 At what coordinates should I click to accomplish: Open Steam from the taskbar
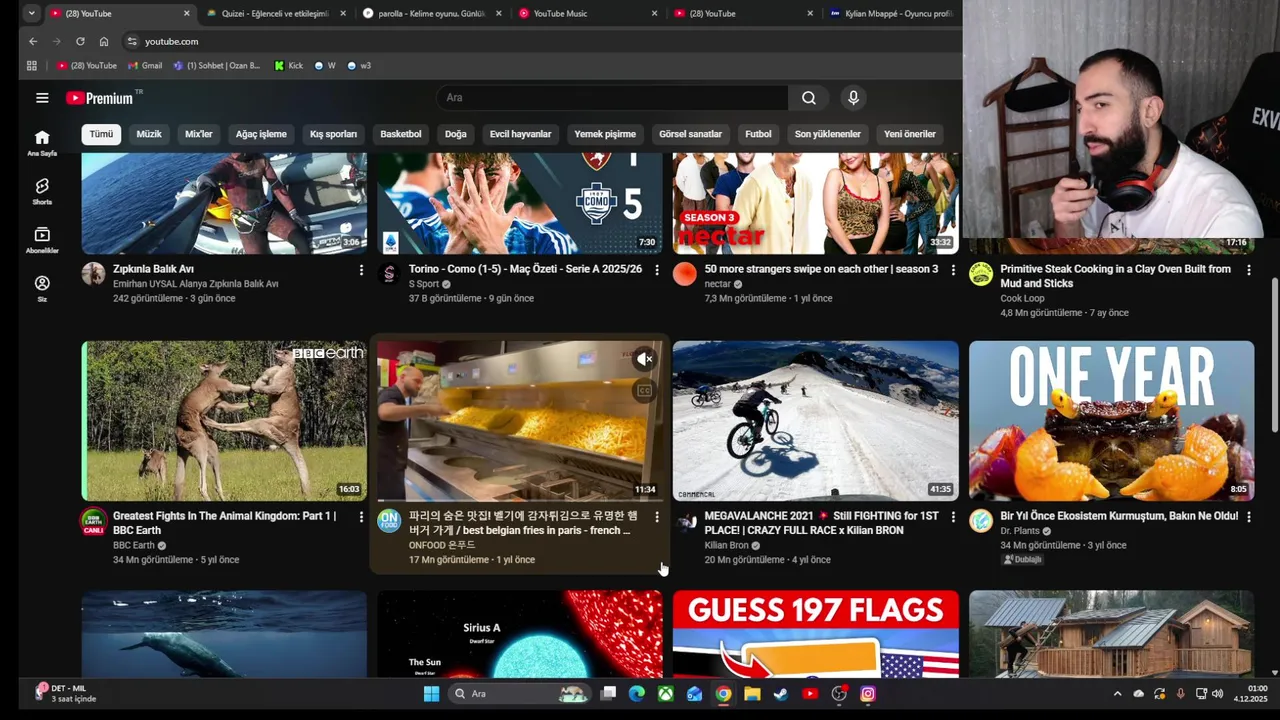click(x=781, y=694)
